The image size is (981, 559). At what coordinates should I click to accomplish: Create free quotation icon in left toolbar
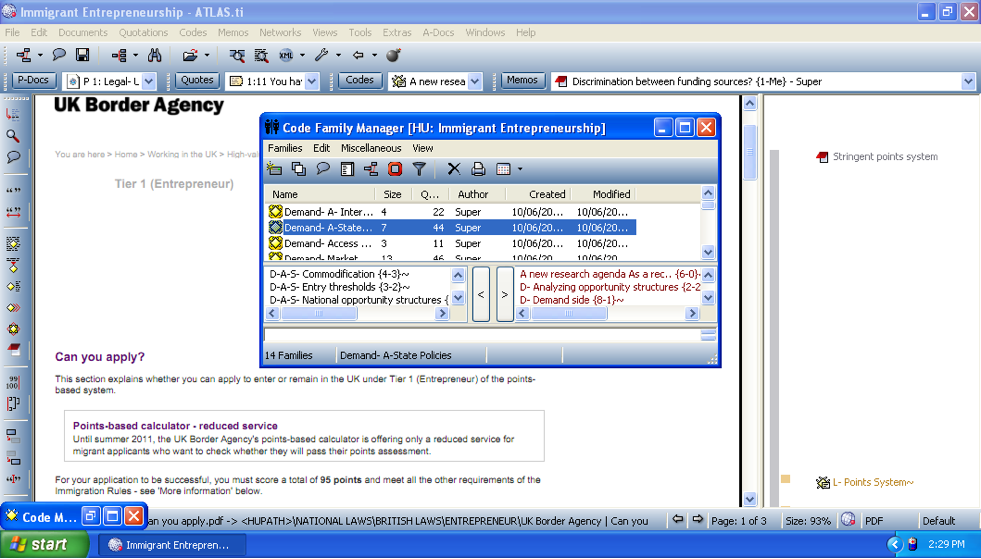coord(13,190)
